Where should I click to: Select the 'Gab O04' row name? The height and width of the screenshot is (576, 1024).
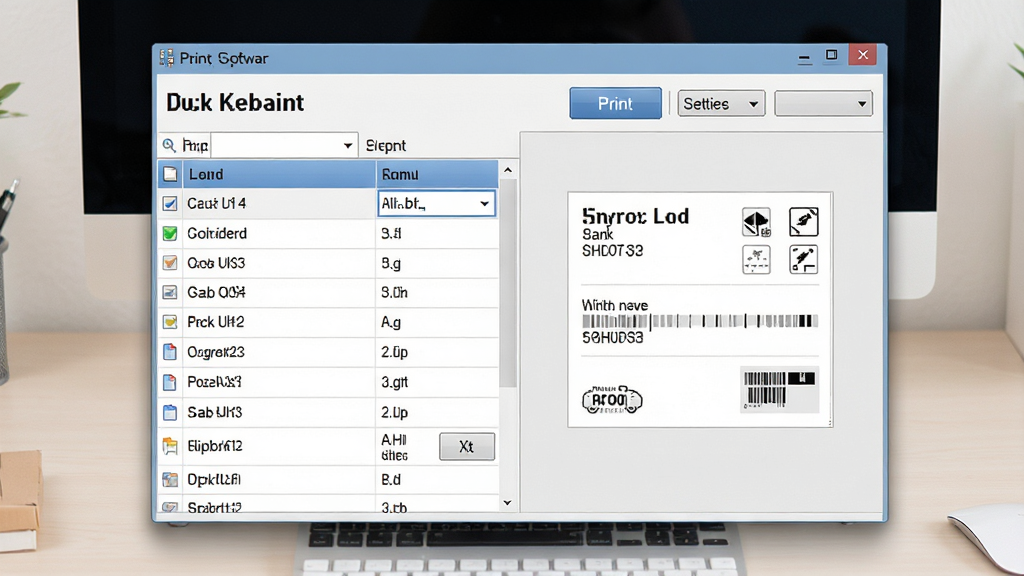pos(216,292)
